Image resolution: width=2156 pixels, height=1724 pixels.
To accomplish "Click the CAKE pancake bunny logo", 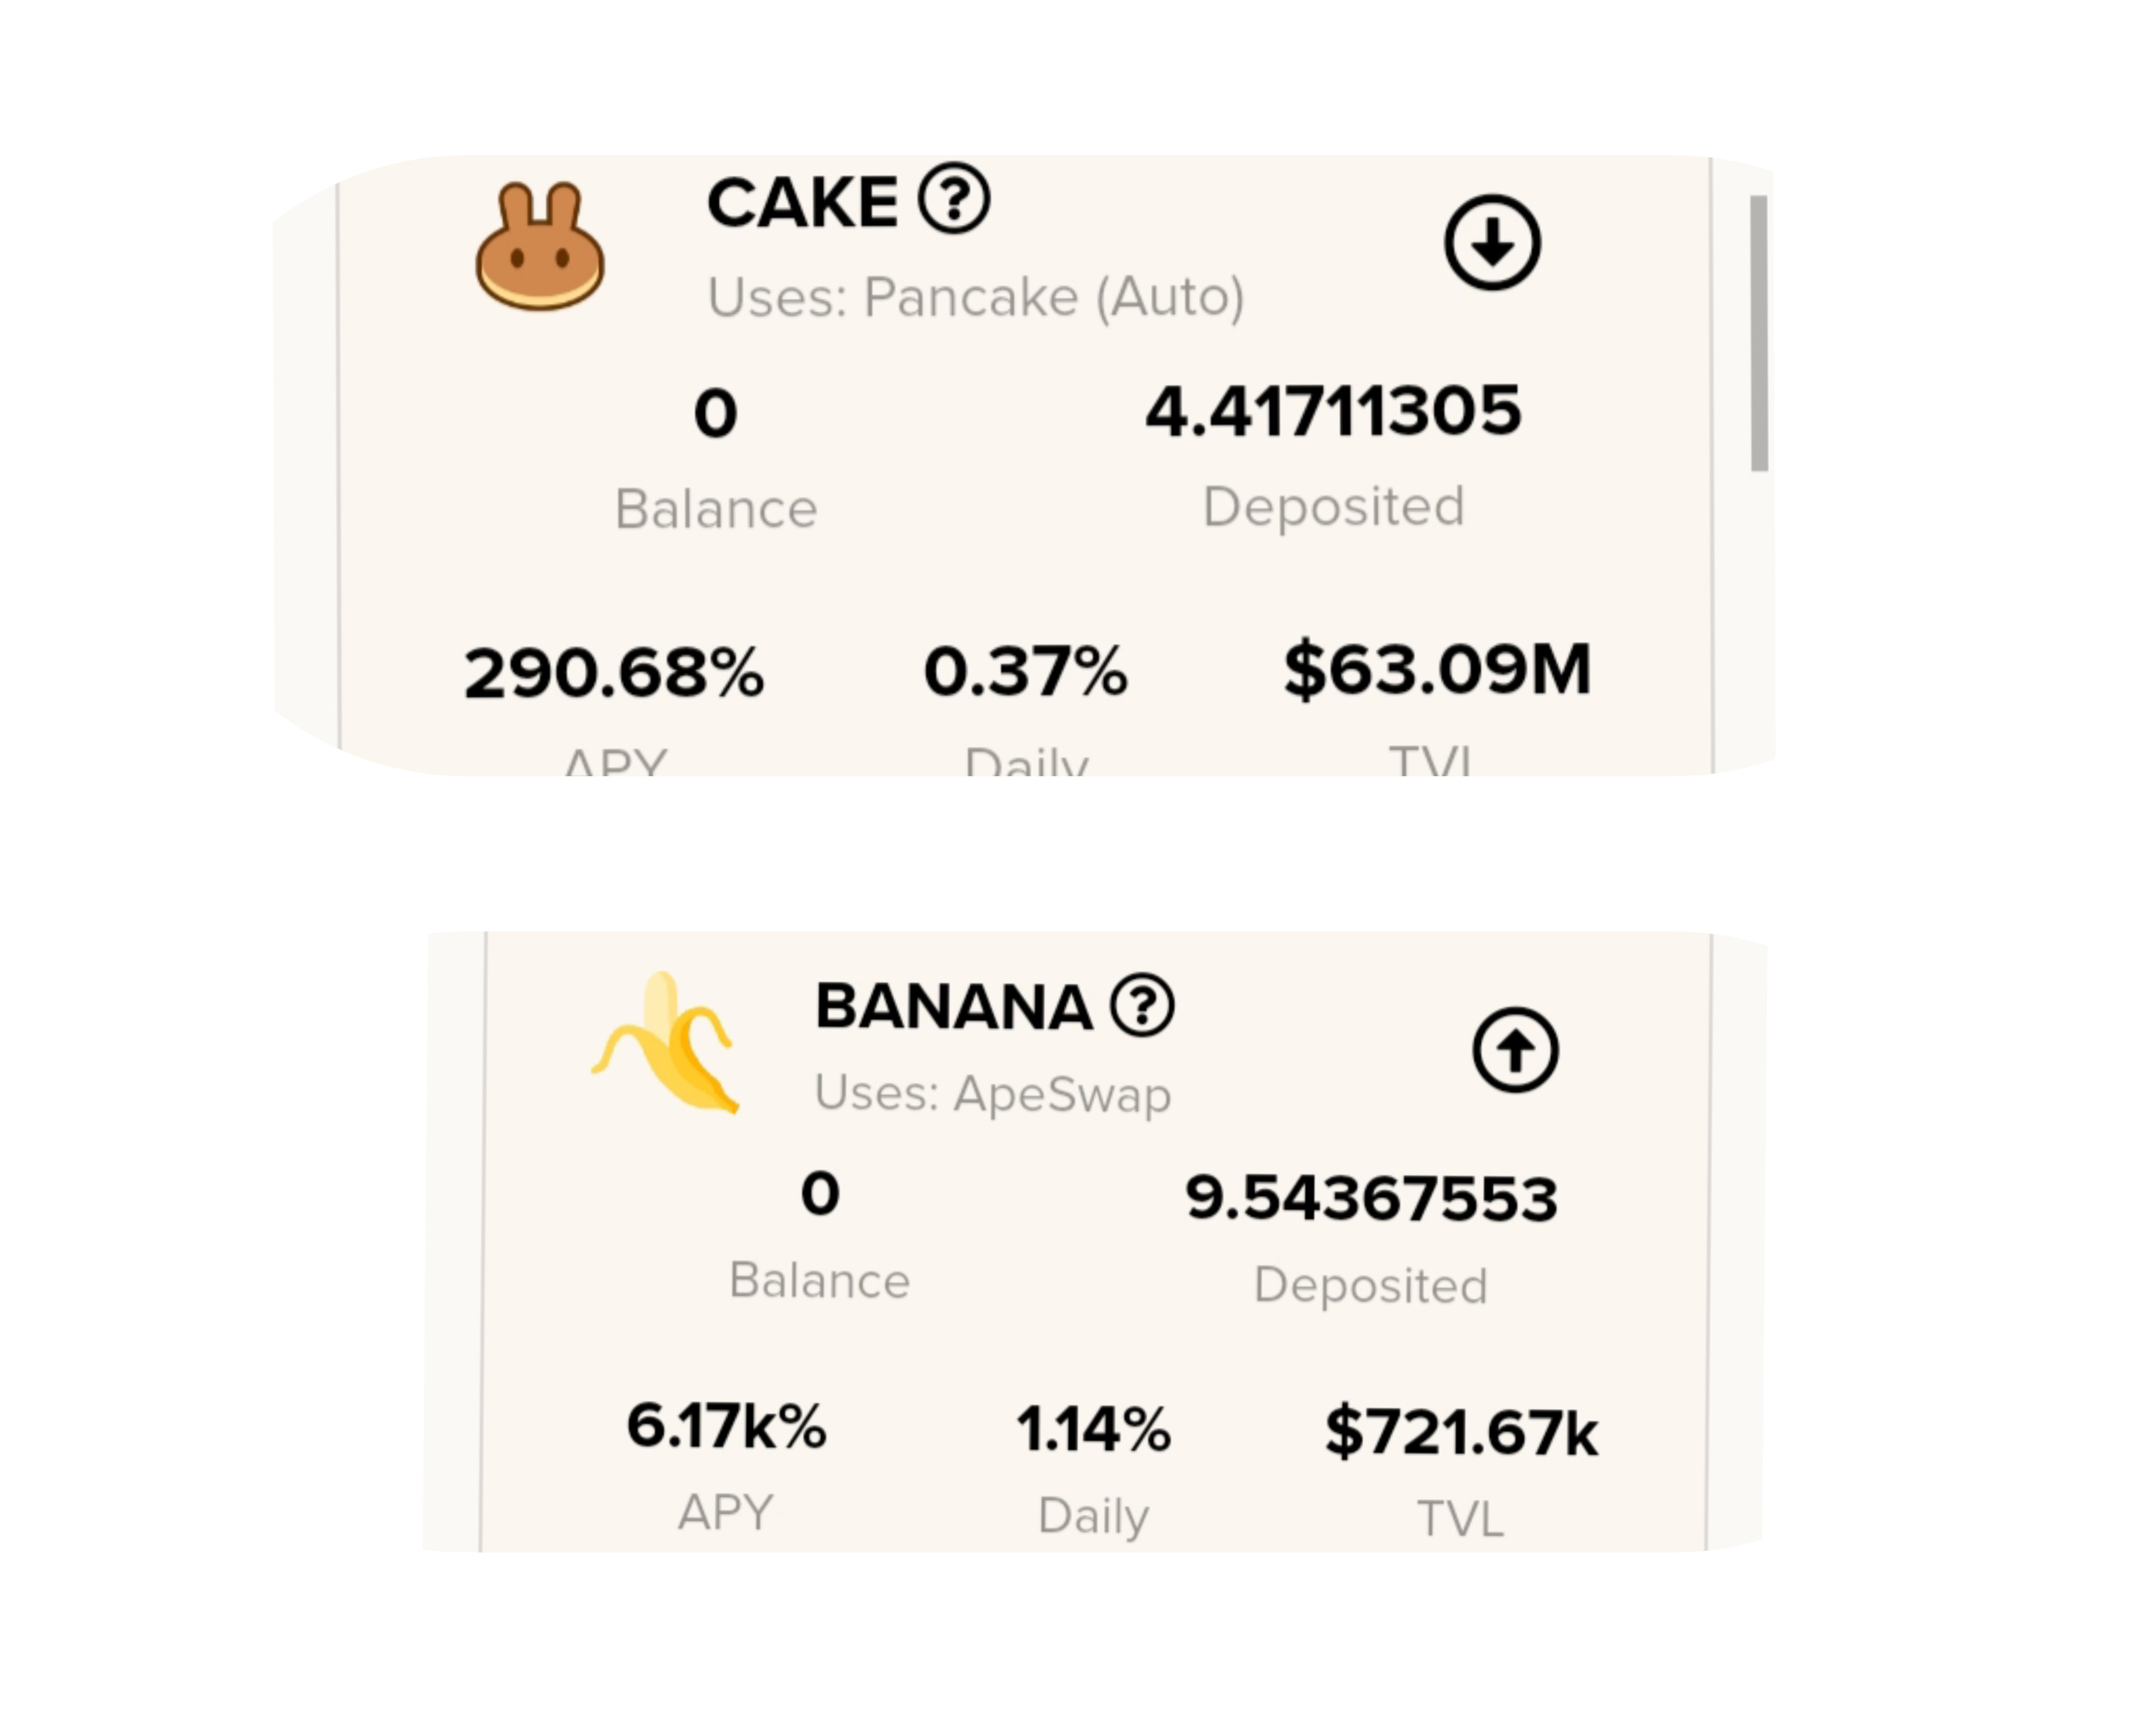I will (540, 246).
